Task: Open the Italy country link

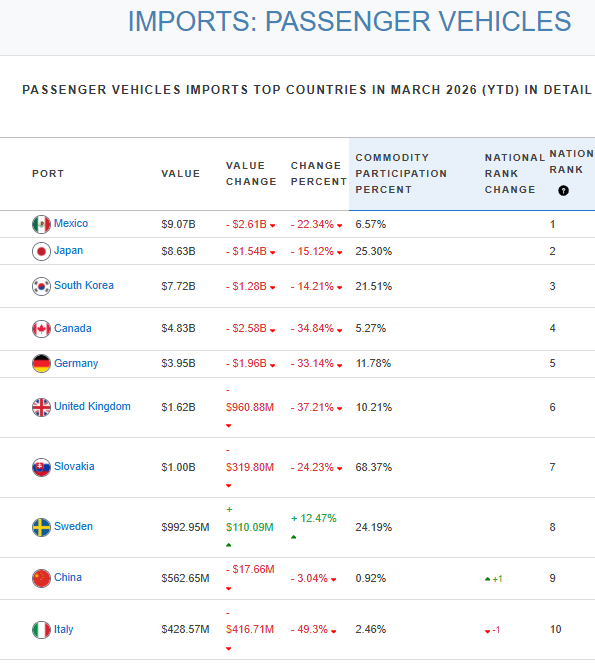Action: coord(64,629)
